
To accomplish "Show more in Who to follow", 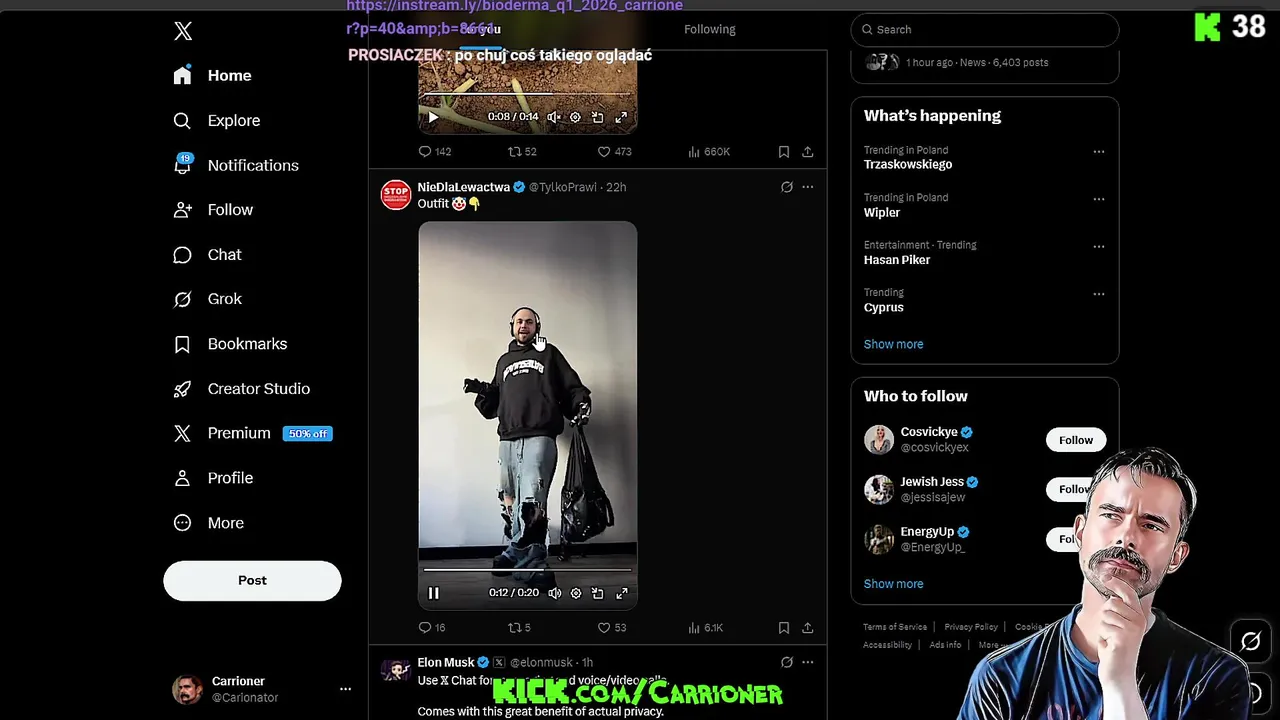I will click(x=894, y=584).
